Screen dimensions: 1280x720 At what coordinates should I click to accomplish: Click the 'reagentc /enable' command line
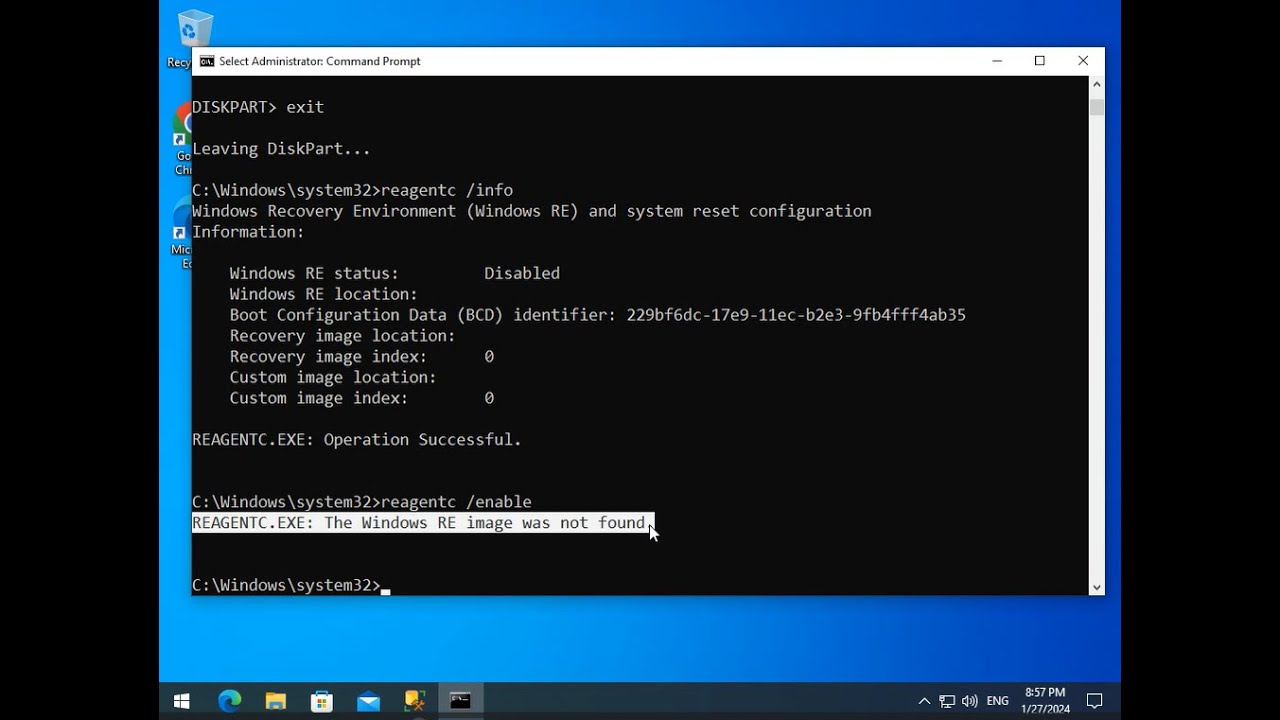(362, 502)
